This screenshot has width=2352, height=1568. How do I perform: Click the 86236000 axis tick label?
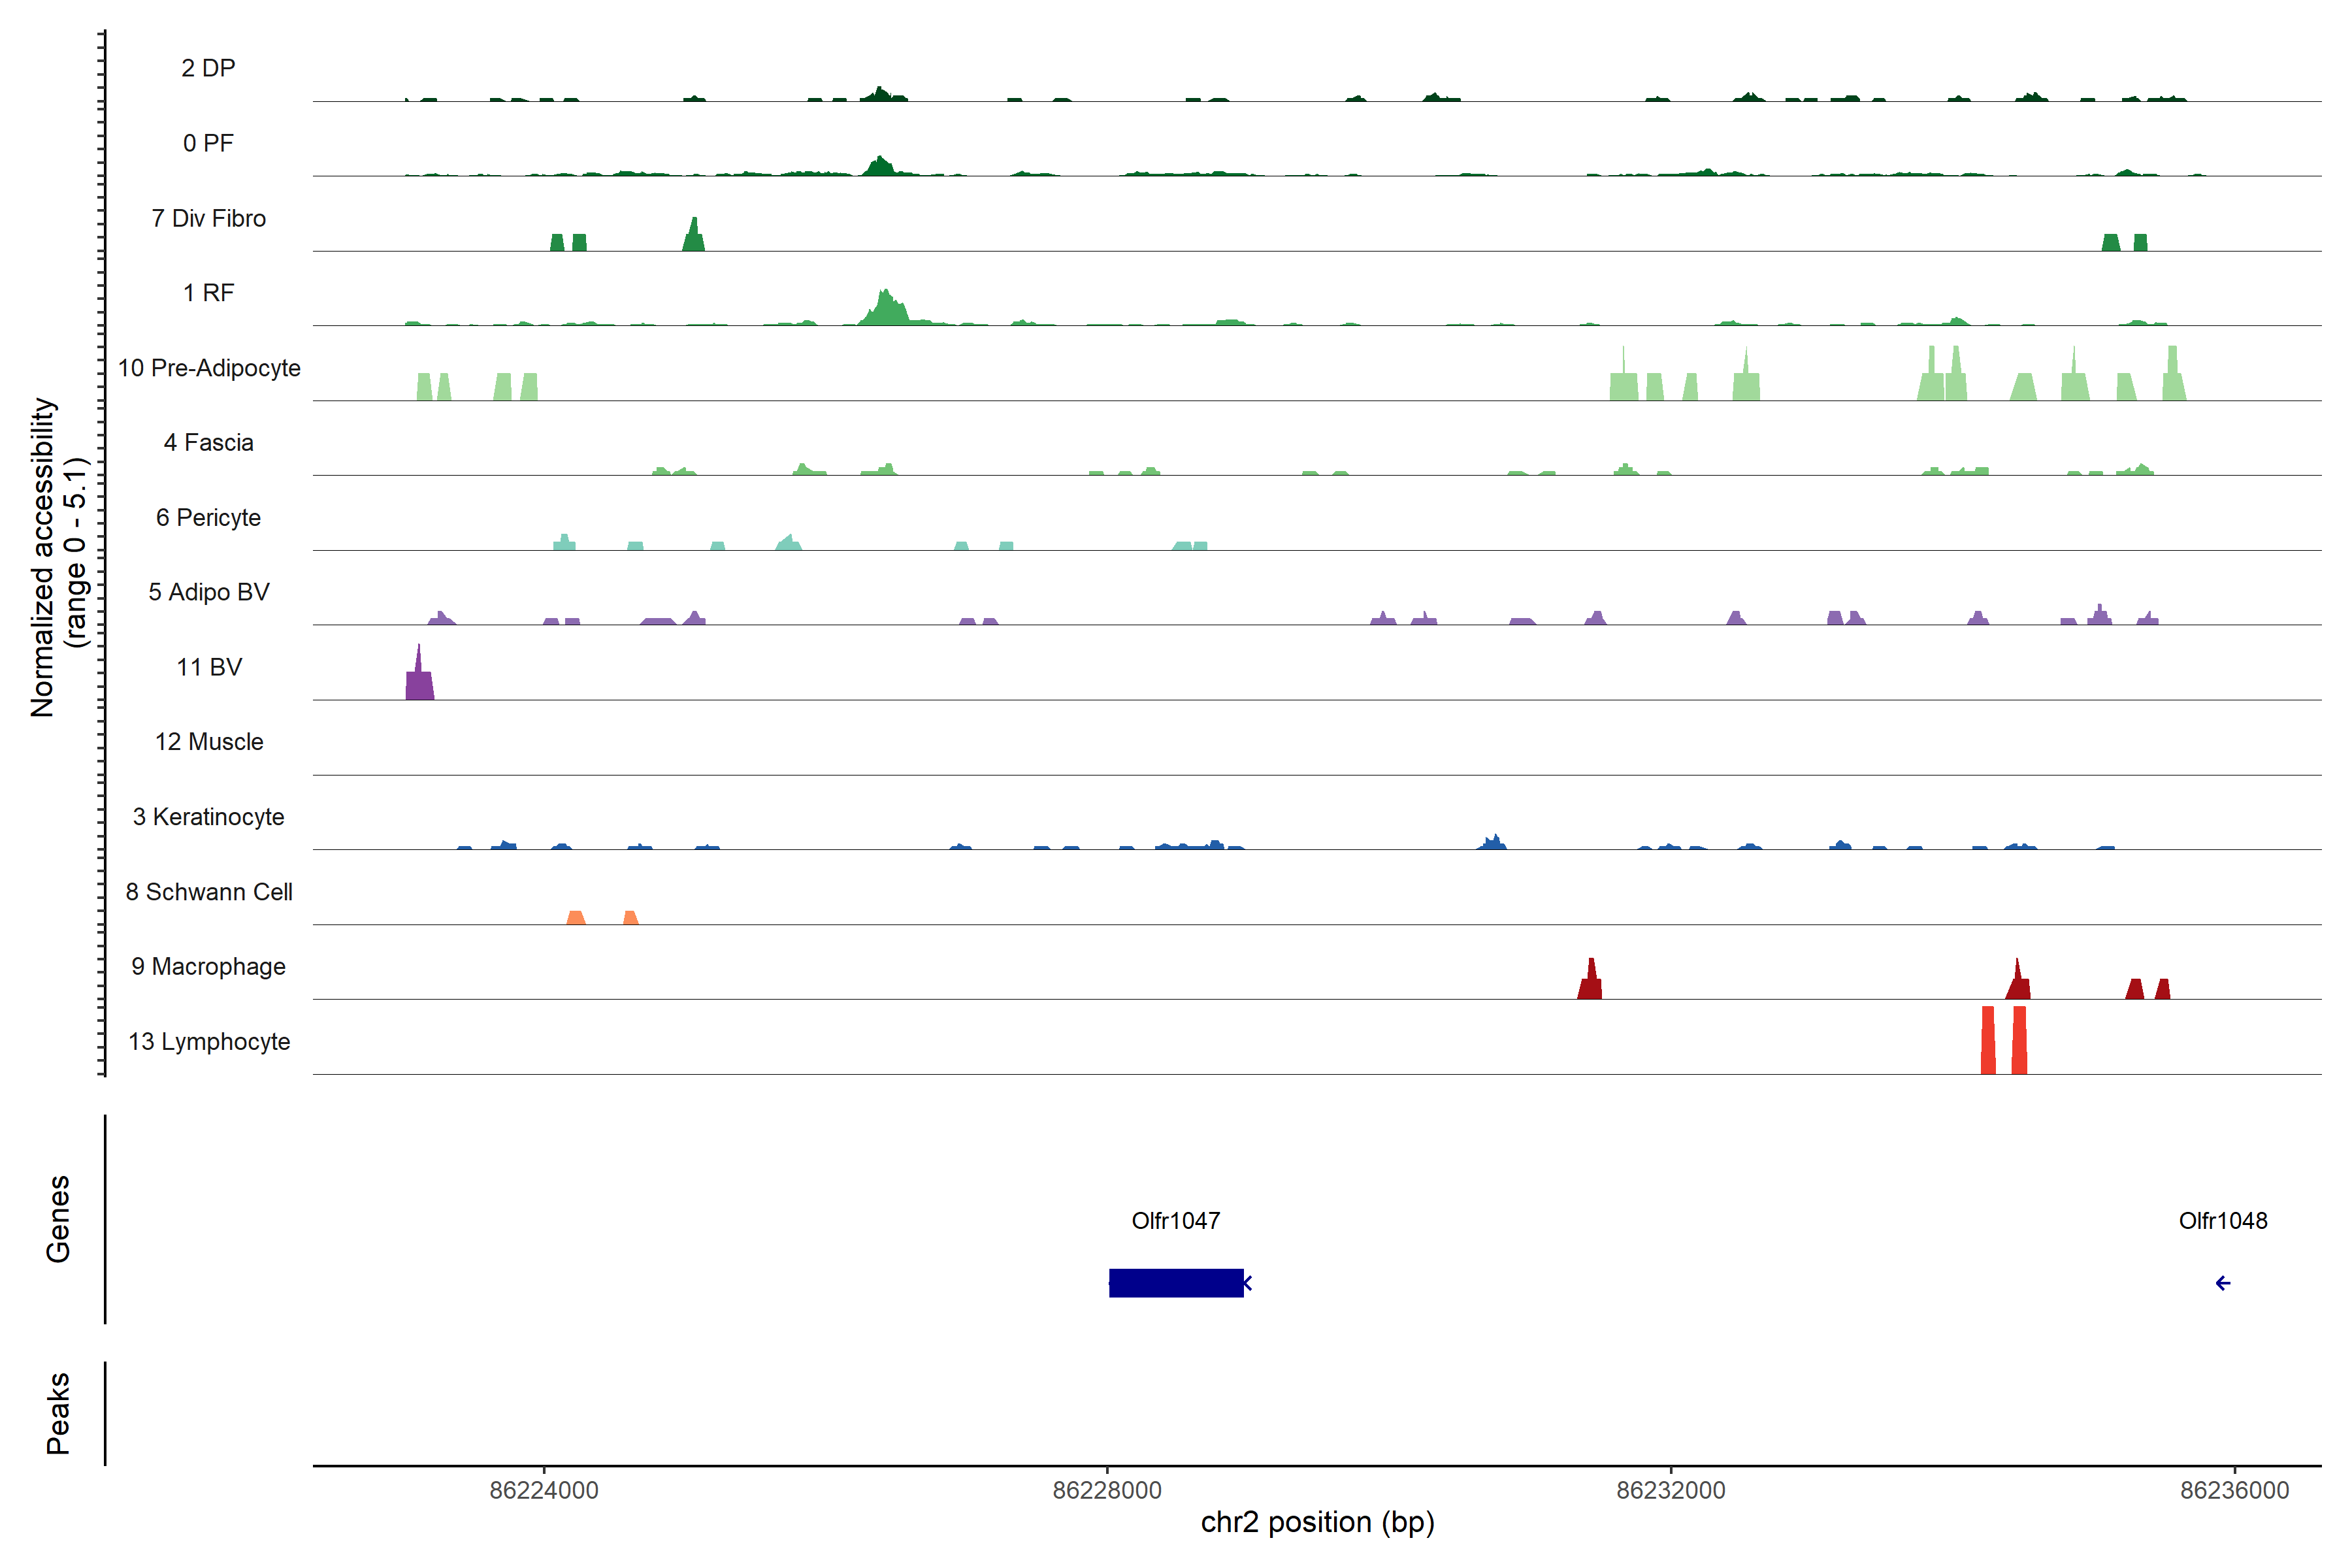(x=2234, y=1490)
